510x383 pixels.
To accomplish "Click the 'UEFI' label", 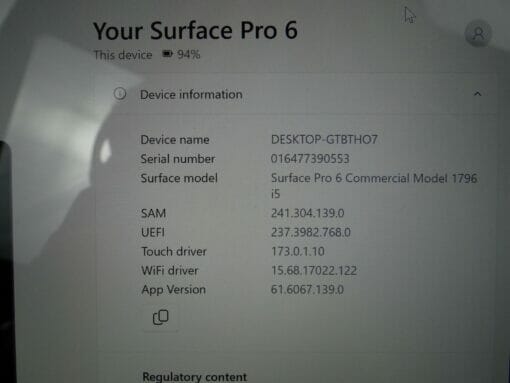I will [153, 232].
